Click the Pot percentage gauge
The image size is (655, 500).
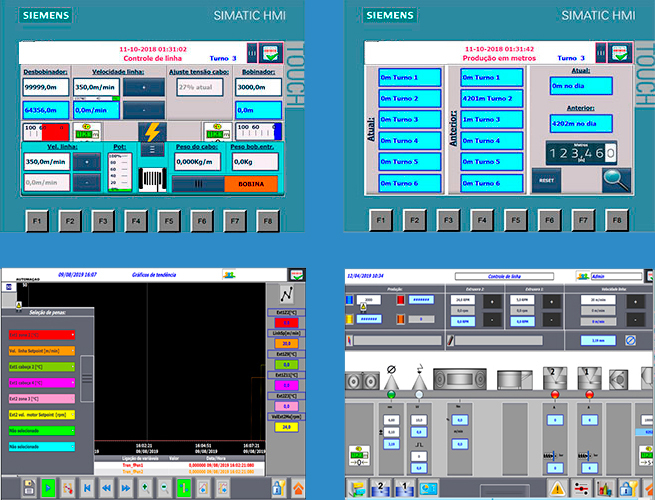(120, 173)
